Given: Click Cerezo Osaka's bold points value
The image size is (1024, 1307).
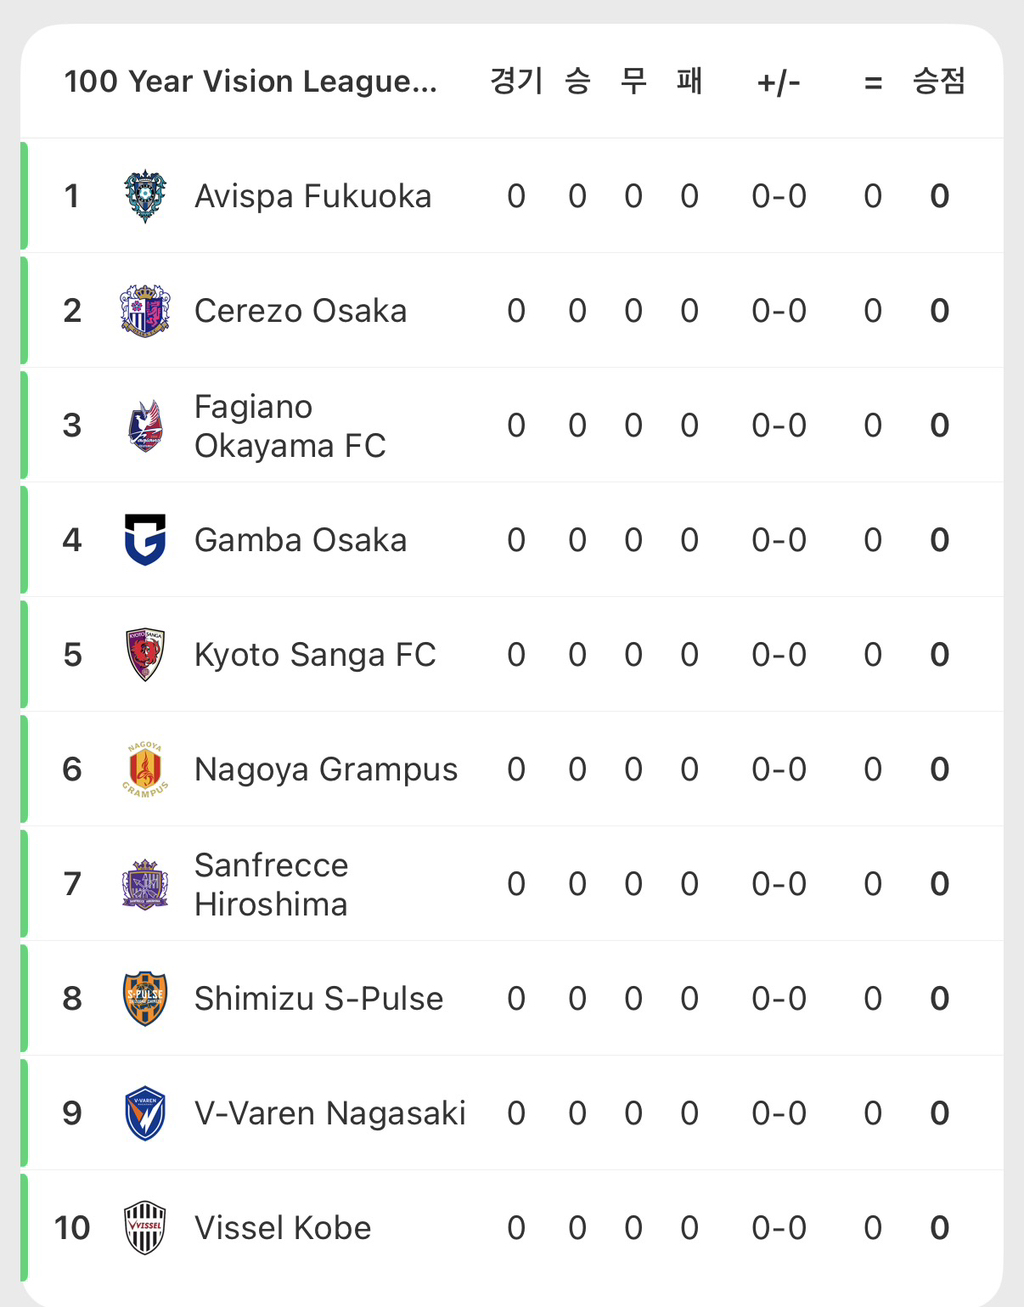Looking at the screenshot, I should click(939, 311).
